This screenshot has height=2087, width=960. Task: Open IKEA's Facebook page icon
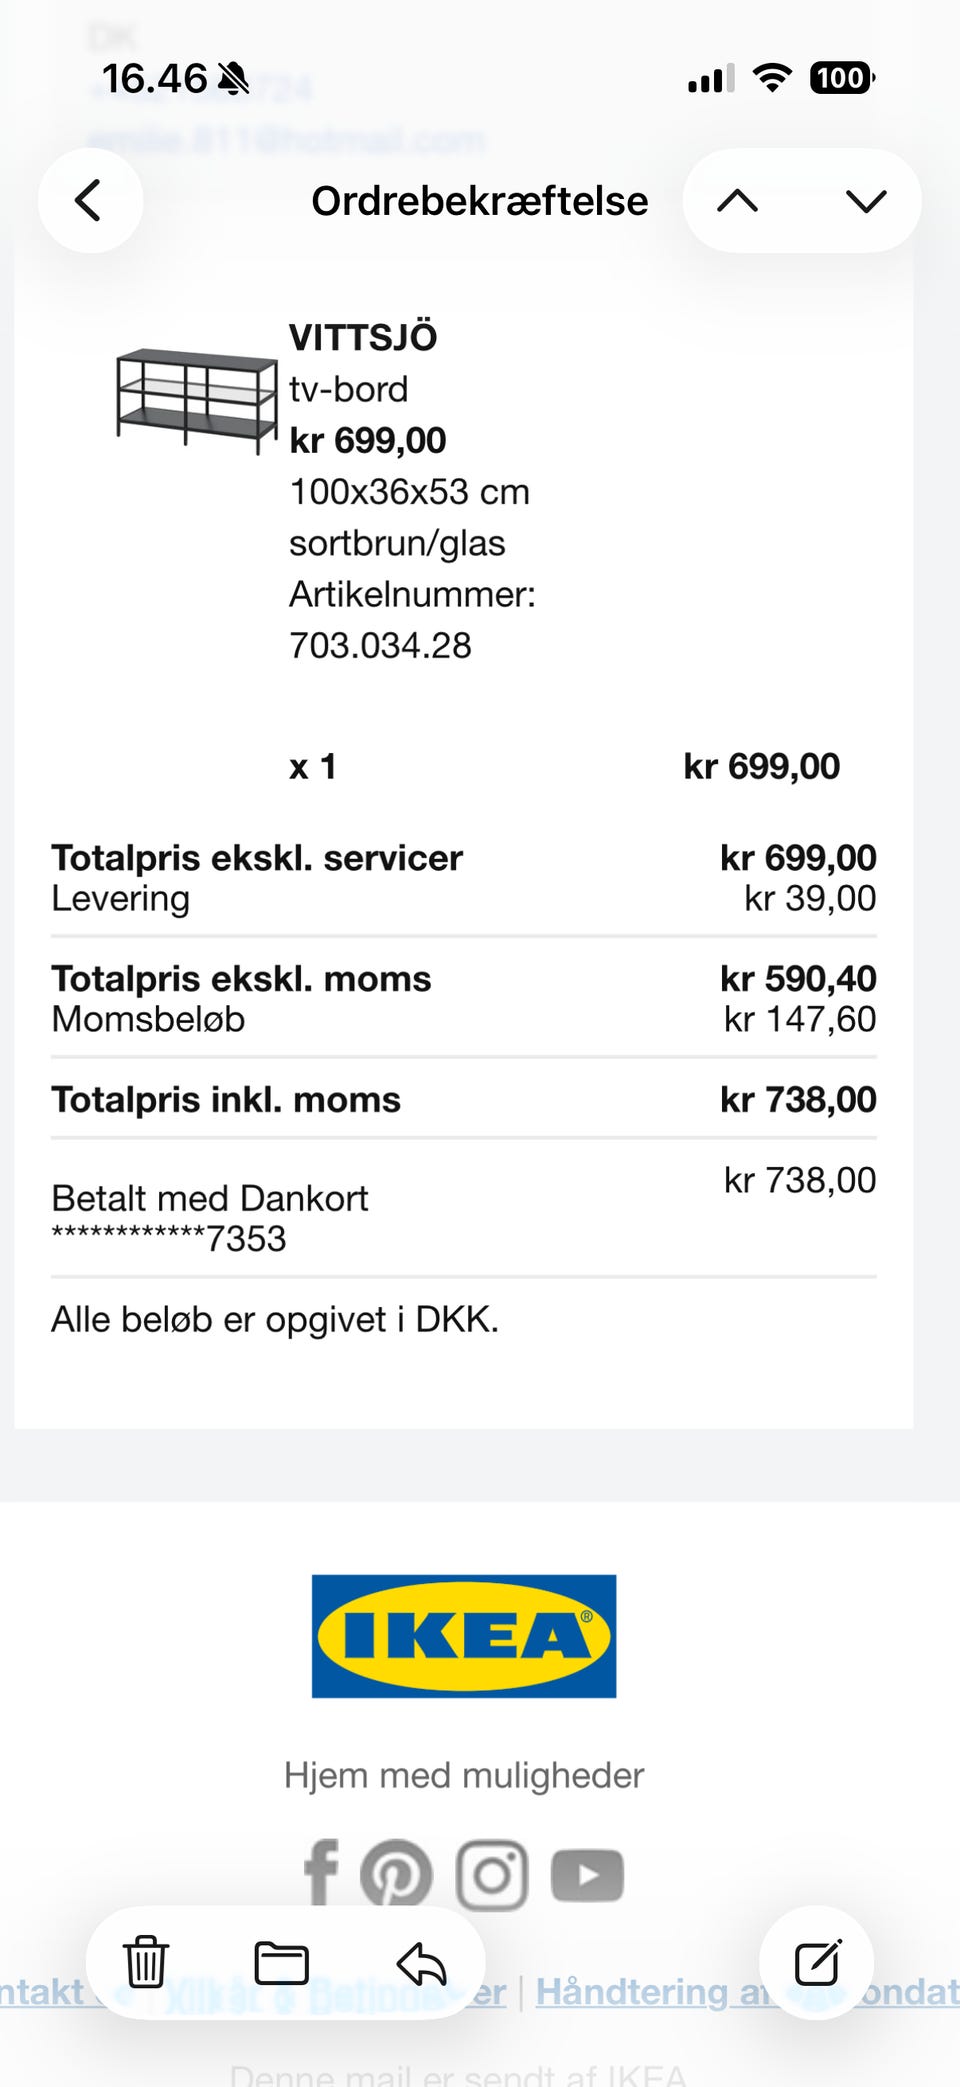[321, 1872]
